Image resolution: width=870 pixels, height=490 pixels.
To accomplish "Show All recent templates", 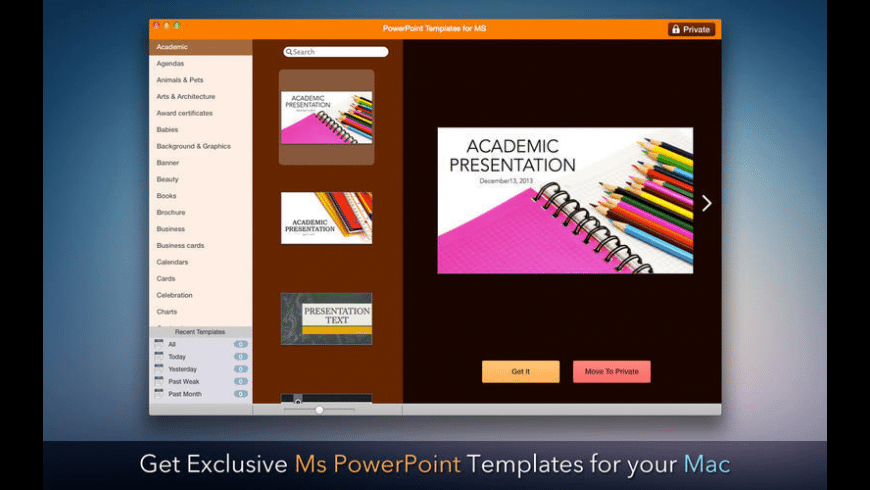I will tap(200, 344).
